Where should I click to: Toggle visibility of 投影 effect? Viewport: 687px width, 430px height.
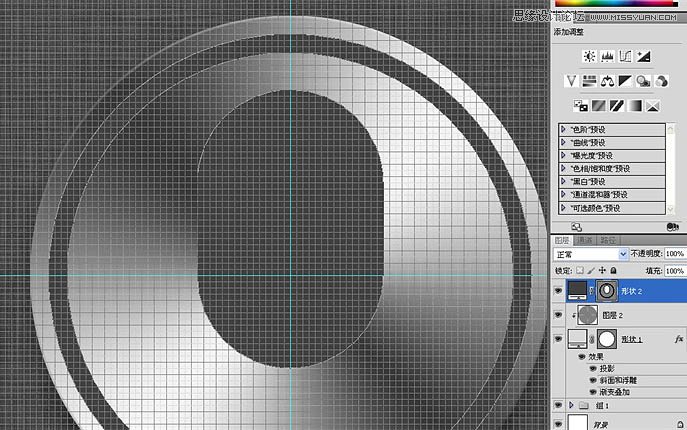click(593, 369)
